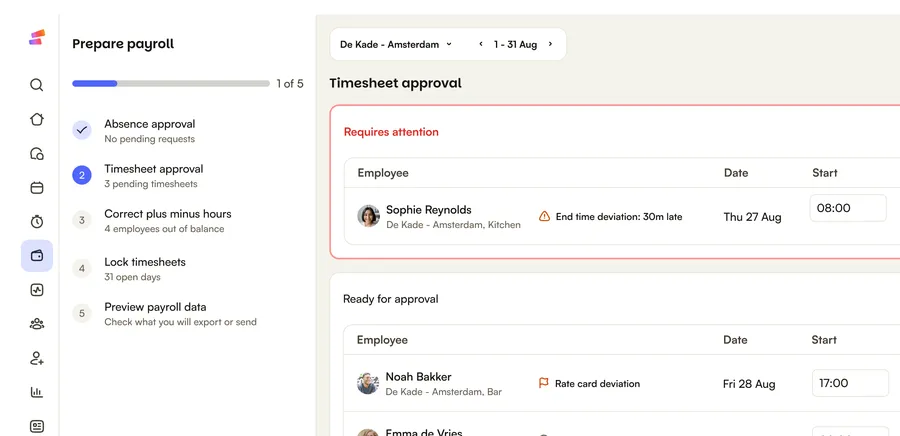Click Start column header in Requires attention table

[824, 173]
